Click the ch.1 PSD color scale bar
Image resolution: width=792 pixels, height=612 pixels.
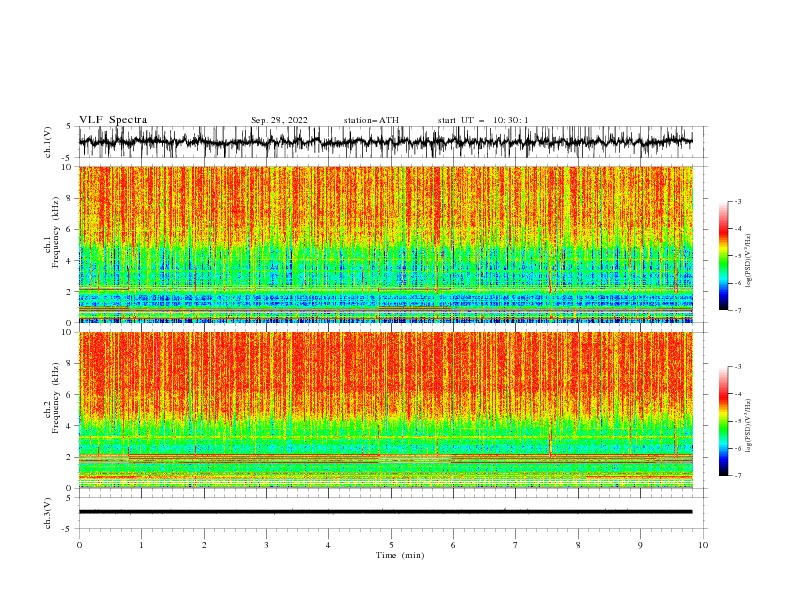coord(724,256)
